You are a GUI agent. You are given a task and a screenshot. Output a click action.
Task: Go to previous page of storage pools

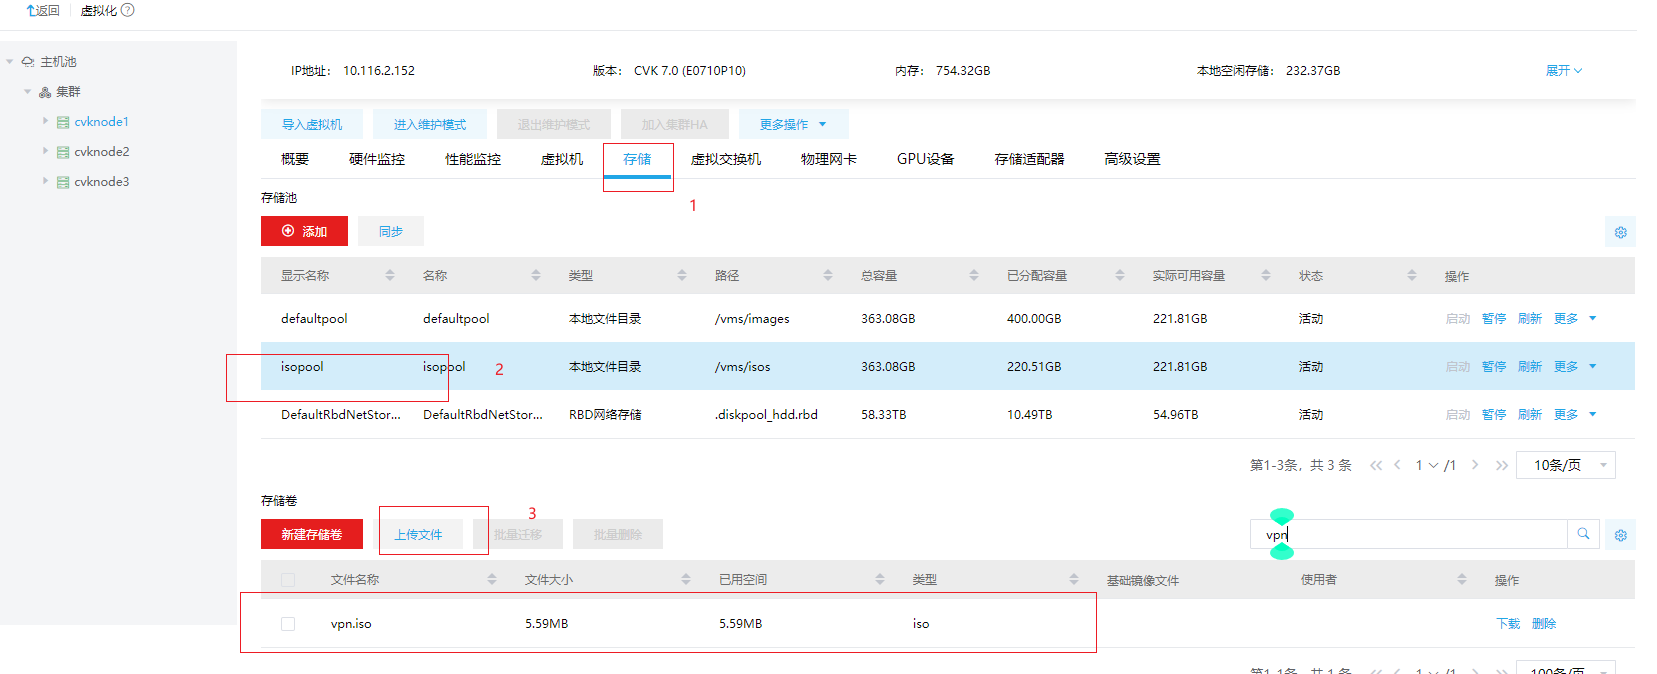tap(1398, 465)
